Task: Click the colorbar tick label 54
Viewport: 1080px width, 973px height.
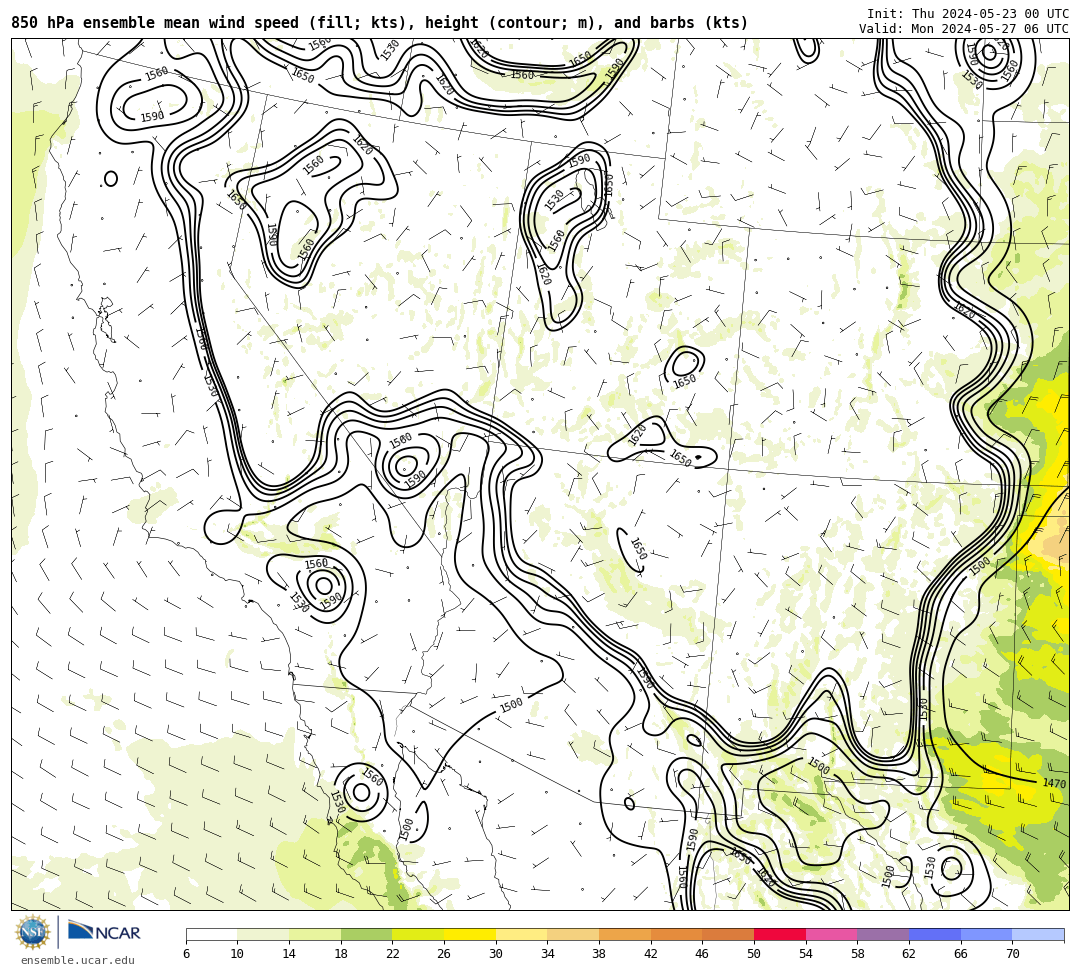Action: coord(805,954)
